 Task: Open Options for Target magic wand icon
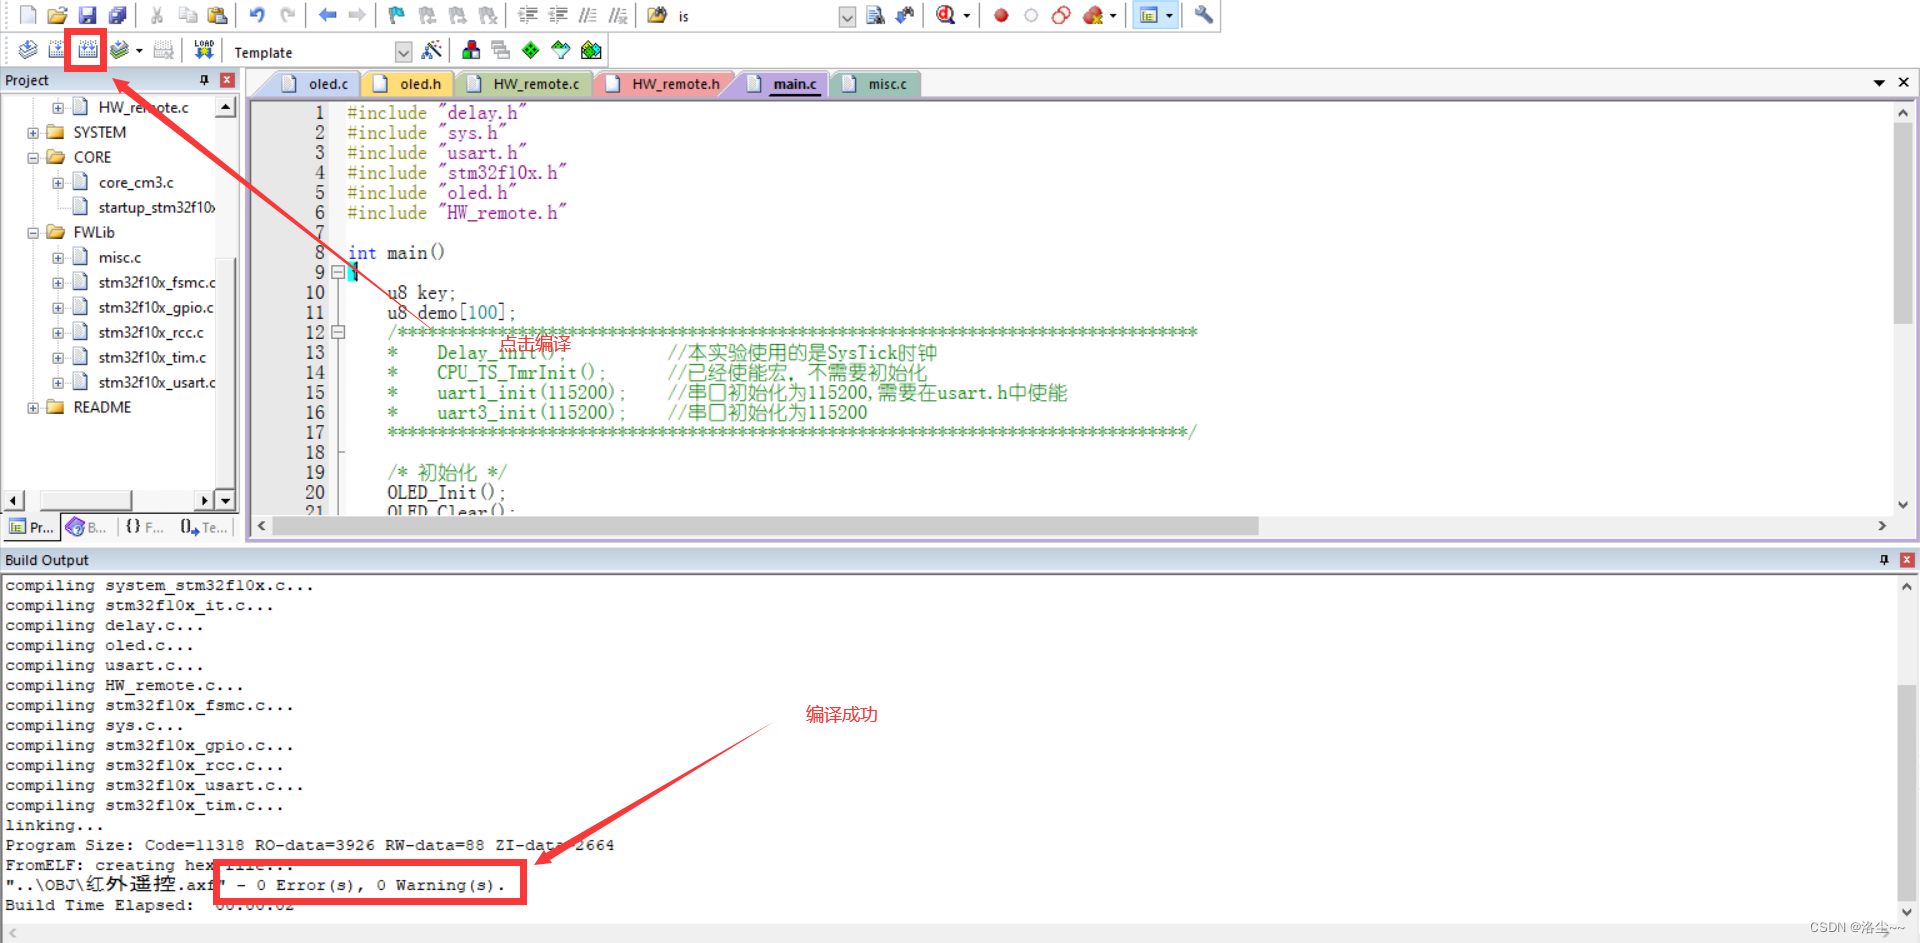coord(432,50)
